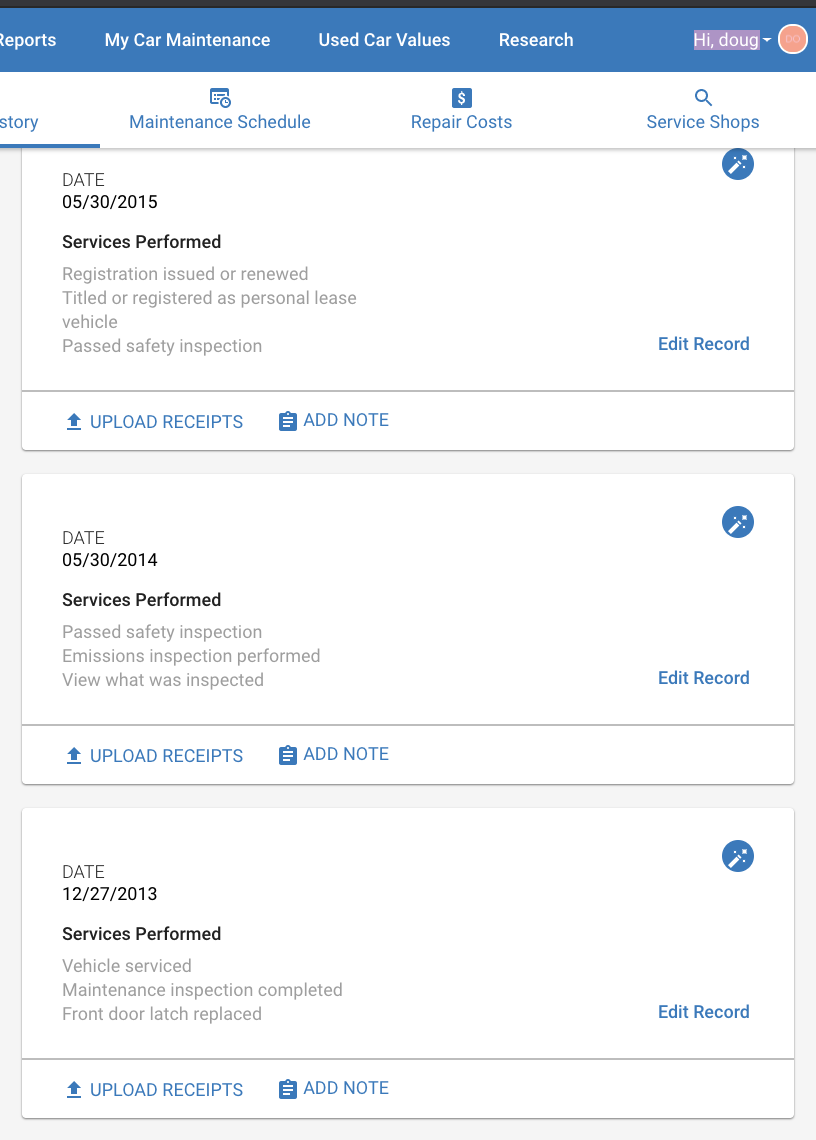The image size is (816, 1140).
Task: Click the Service Shops magnifier icon
Action: click(x=703, y=97)
